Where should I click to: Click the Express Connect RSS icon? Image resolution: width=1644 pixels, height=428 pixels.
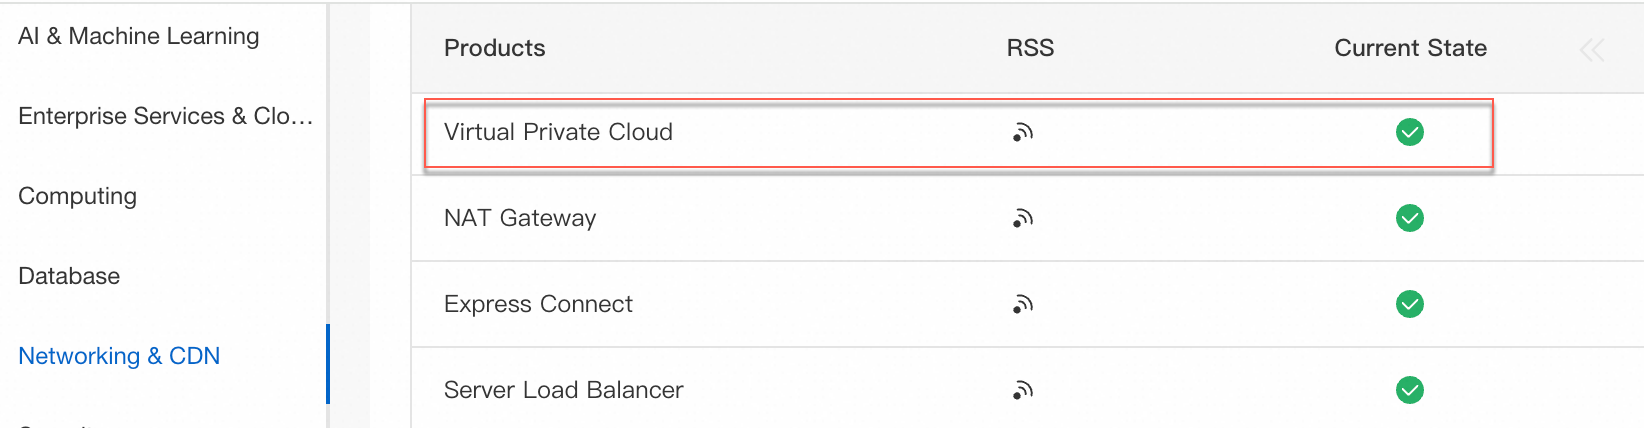tap(1022, 304)
